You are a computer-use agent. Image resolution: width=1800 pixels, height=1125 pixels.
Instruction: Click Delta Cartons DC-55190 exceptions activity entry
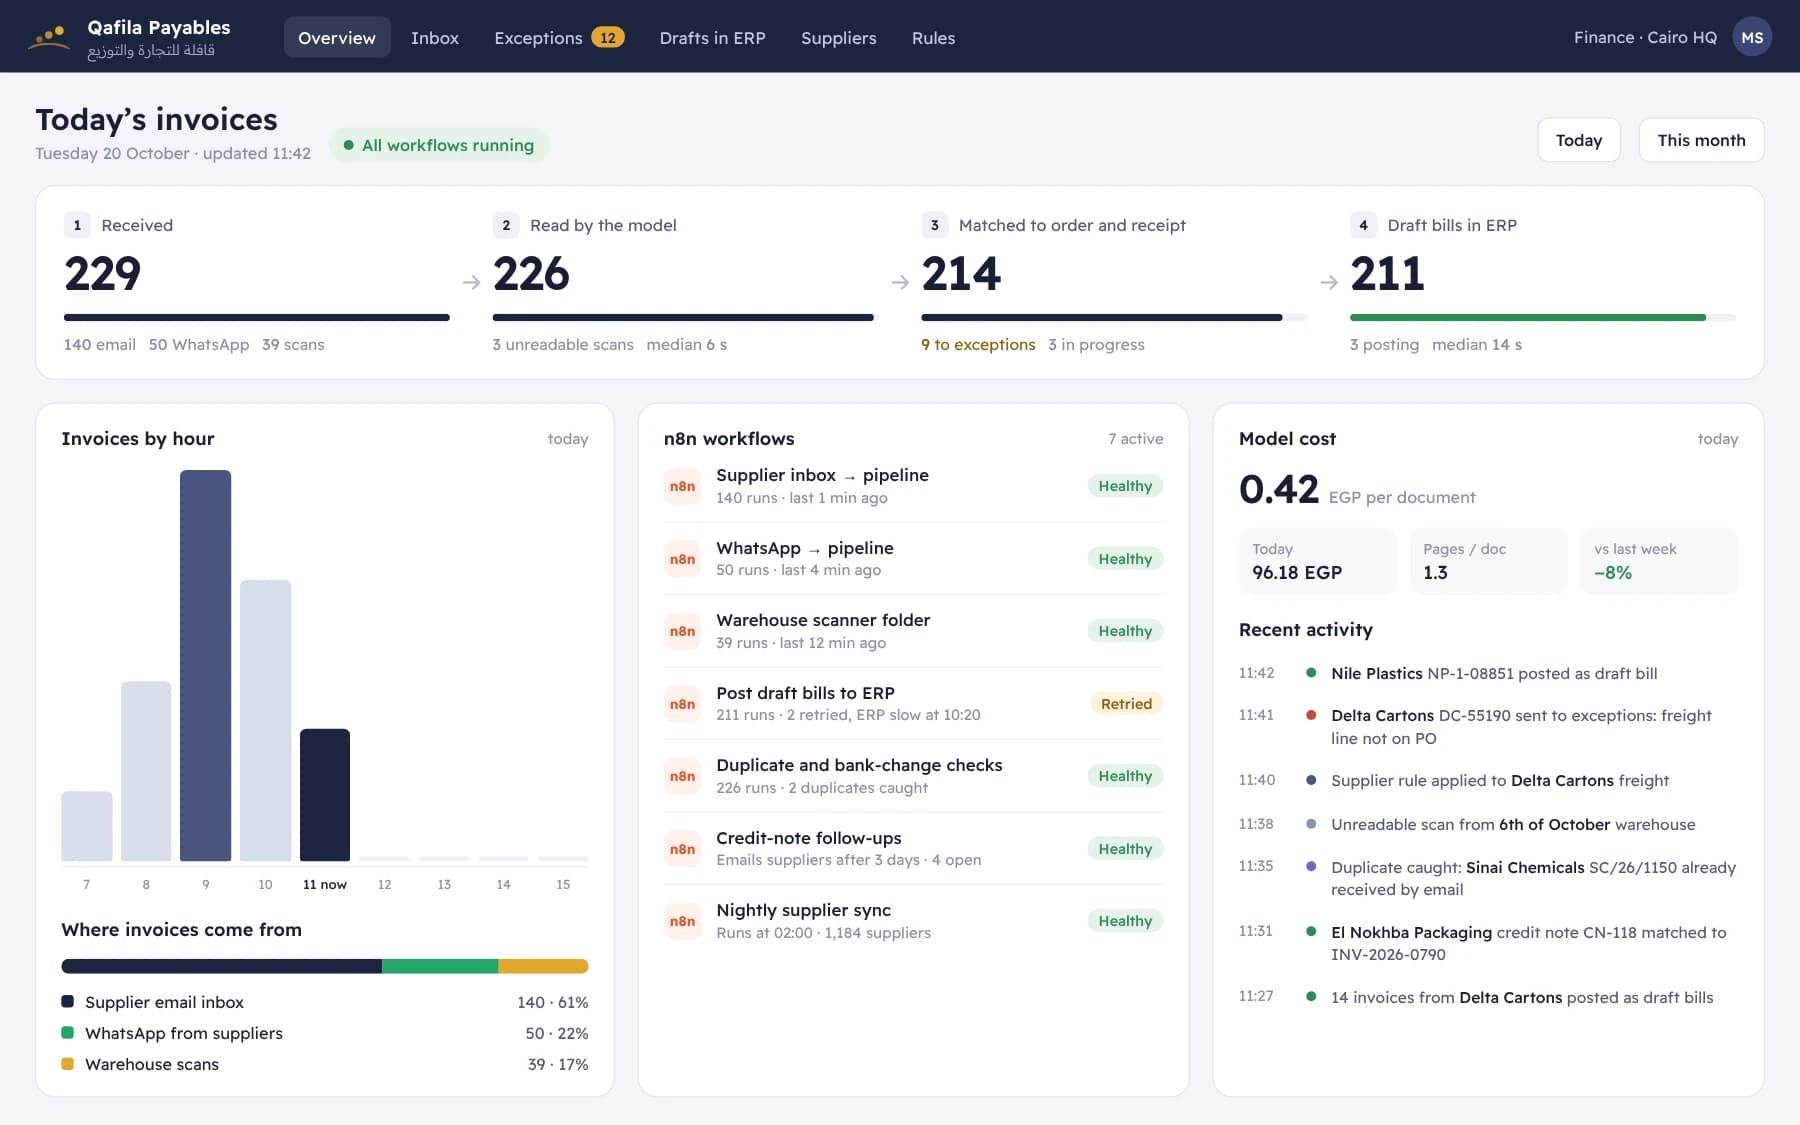pos(1488,727)
